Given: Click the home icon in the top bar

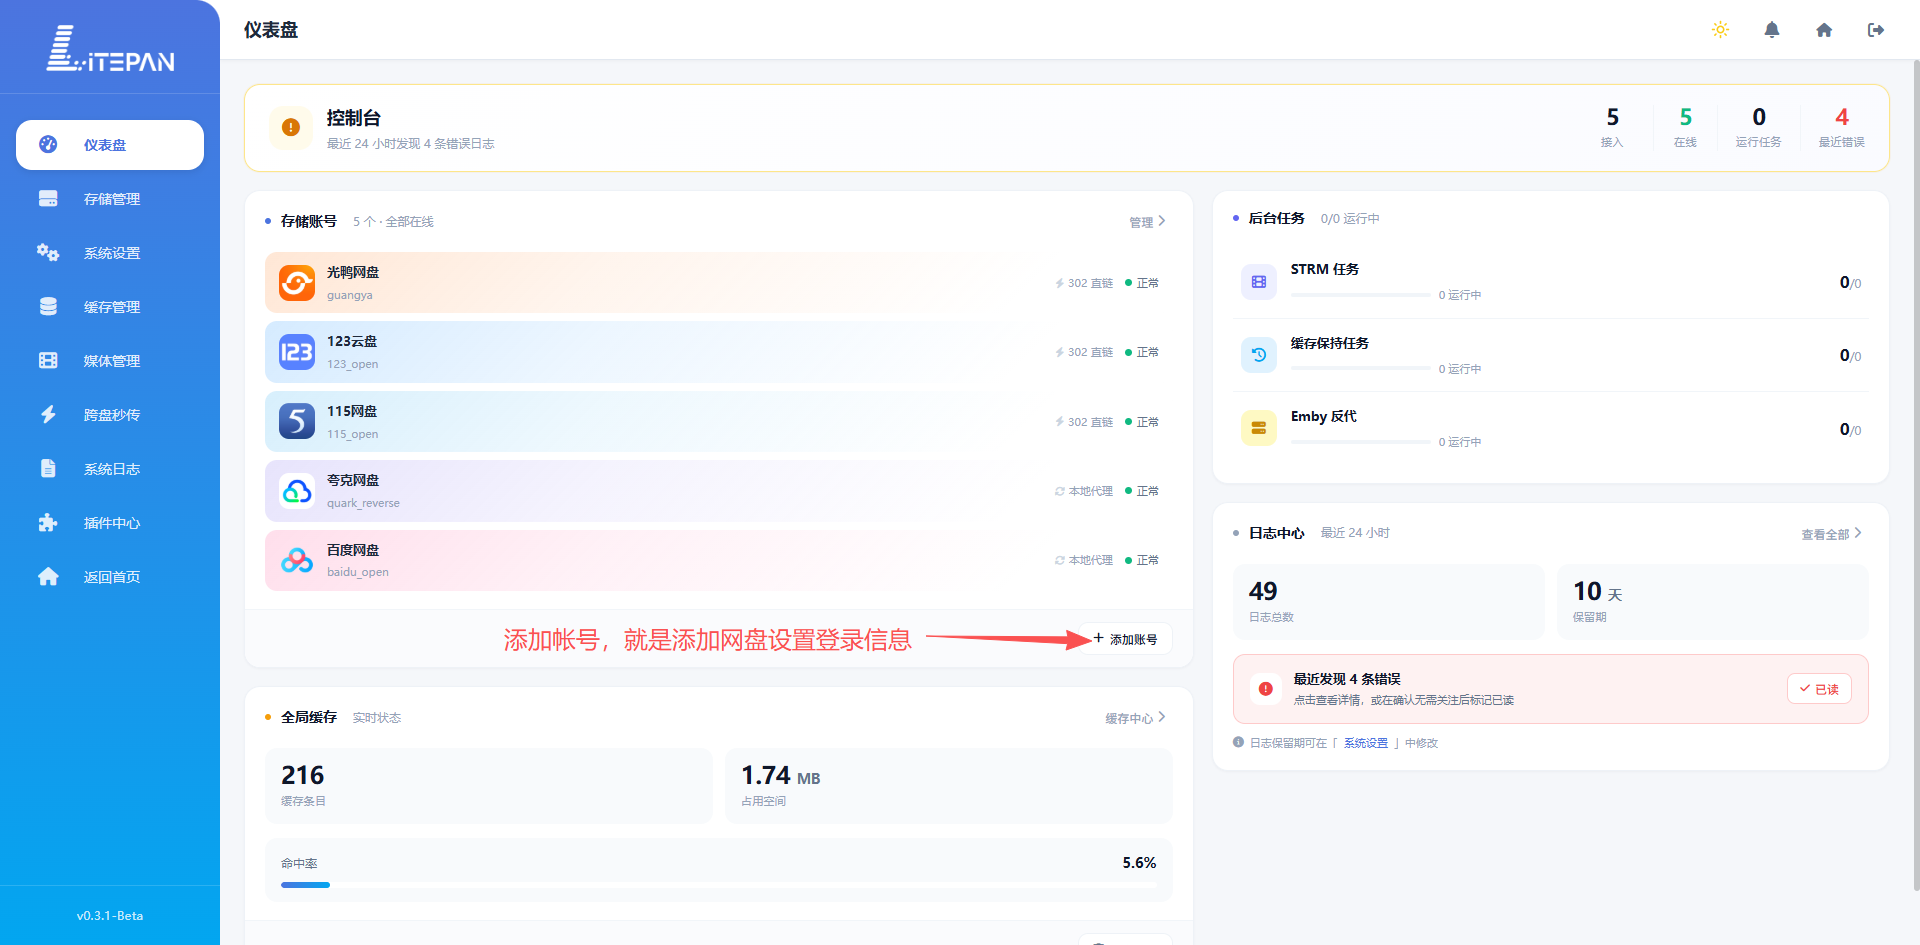Looking at the screenshot, I should pos(1824,30).
